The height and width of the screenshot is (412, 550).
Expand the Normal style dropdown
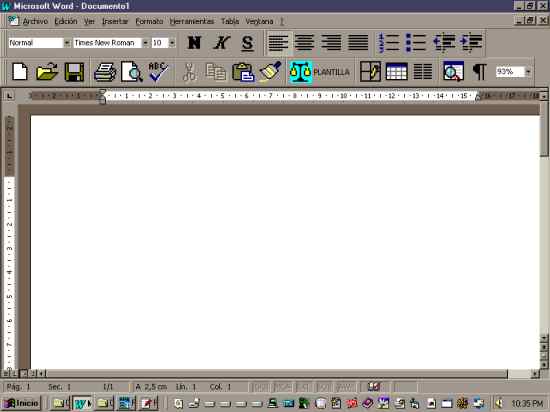(x=67, y=43)
